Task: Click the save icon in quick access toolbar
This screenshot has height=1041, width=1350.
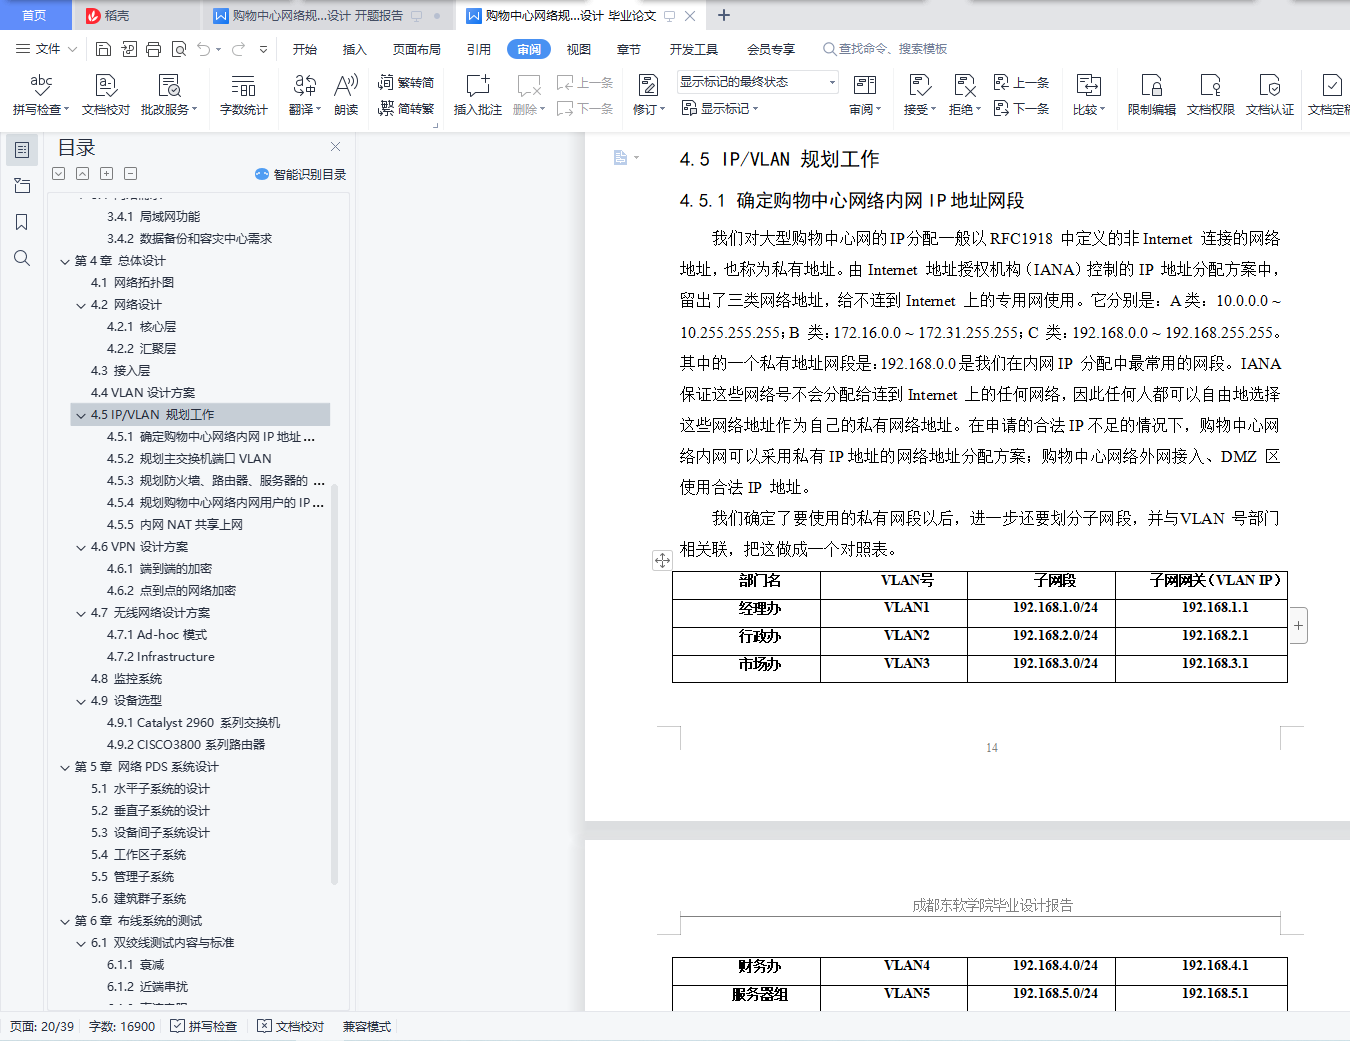Action: click(103, 49)
